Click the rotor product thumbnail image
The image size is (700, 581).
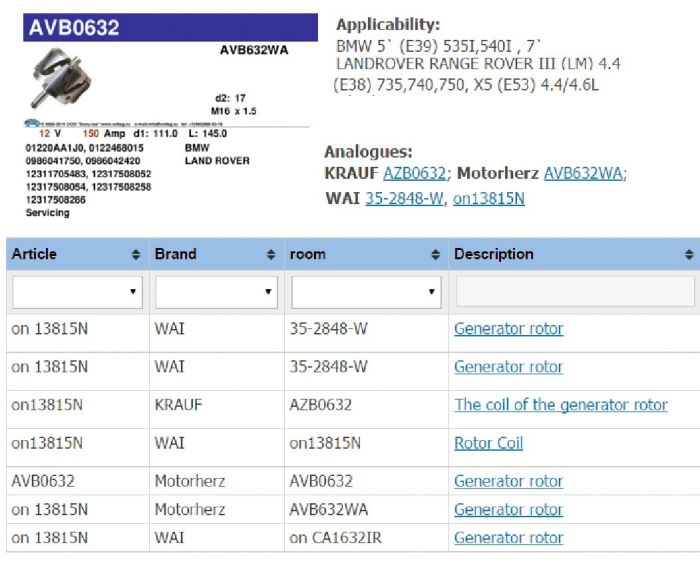pos(62,78)
